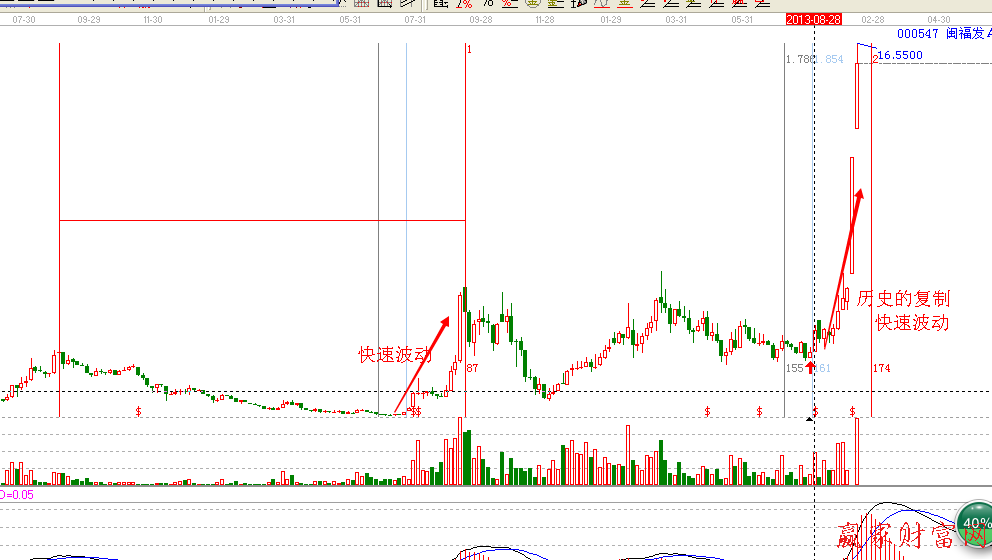992x560 pixels.
Task: Click the 09-29 date on the time axis
Action: 88,19
